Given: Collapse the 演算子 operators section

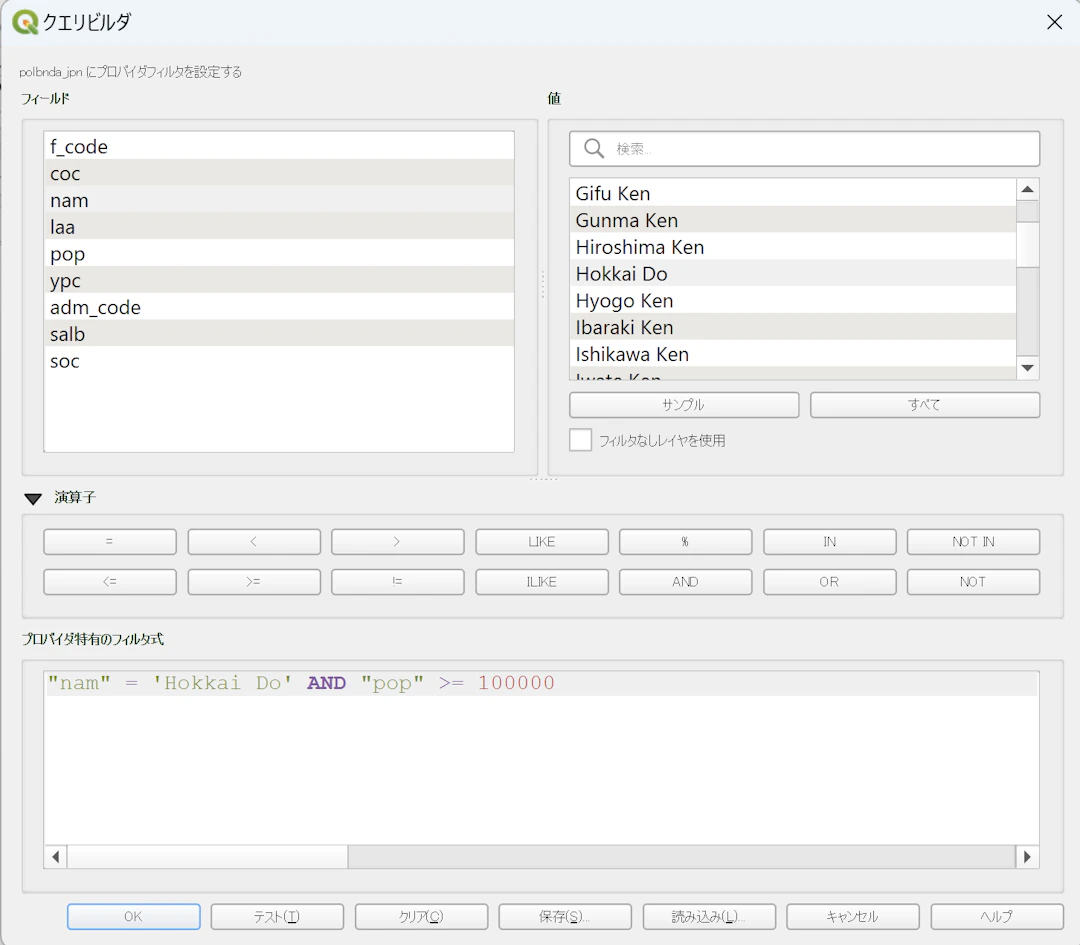Looking at the screenshot, I should coord(33,498).
